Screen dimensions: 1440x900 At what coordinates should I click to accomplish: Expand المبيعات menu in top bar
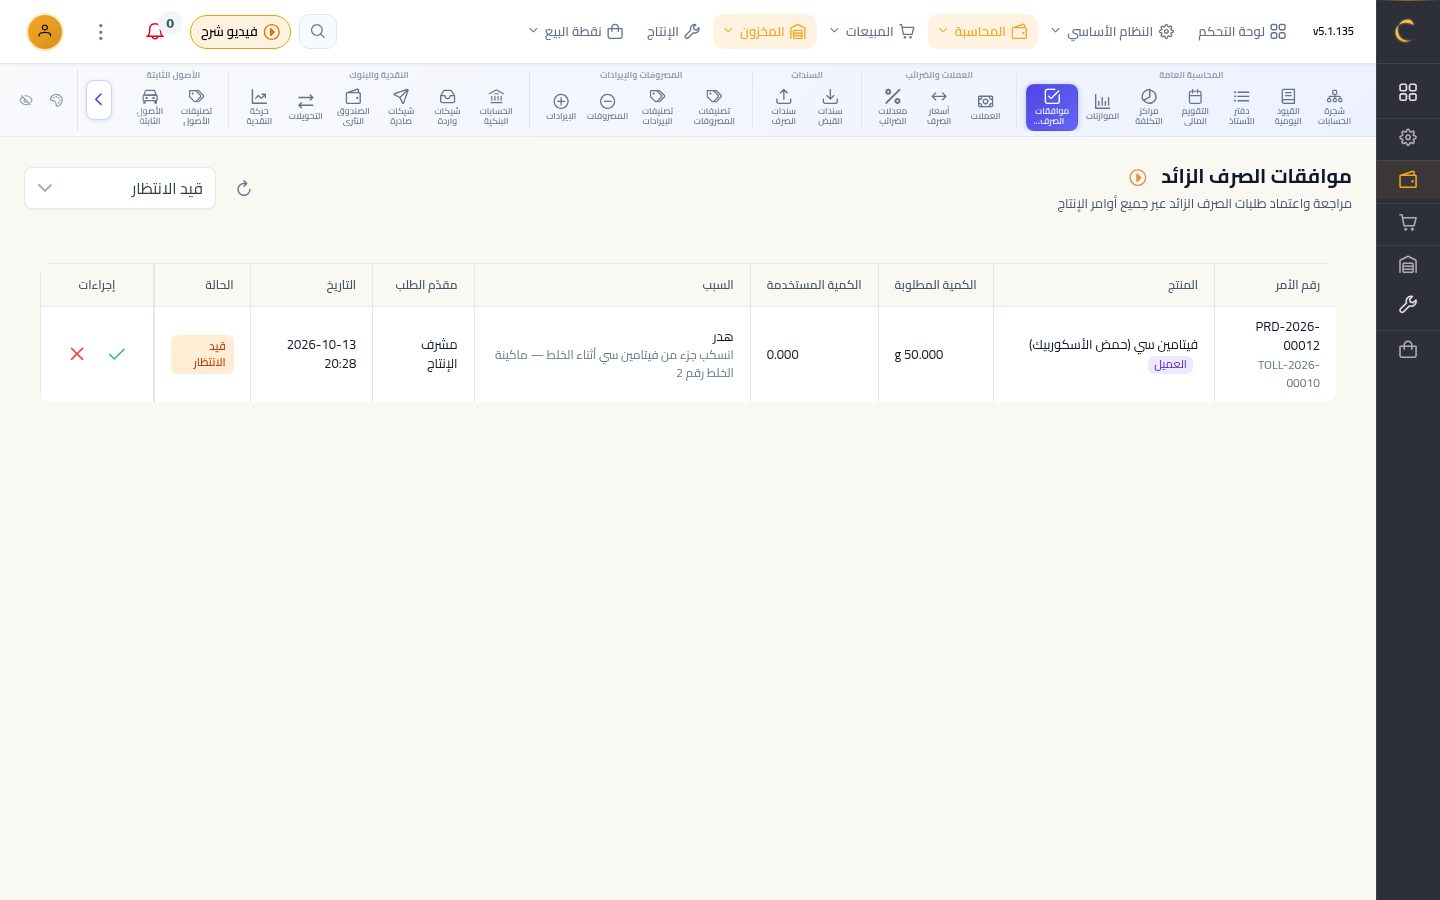click(873, 32)
